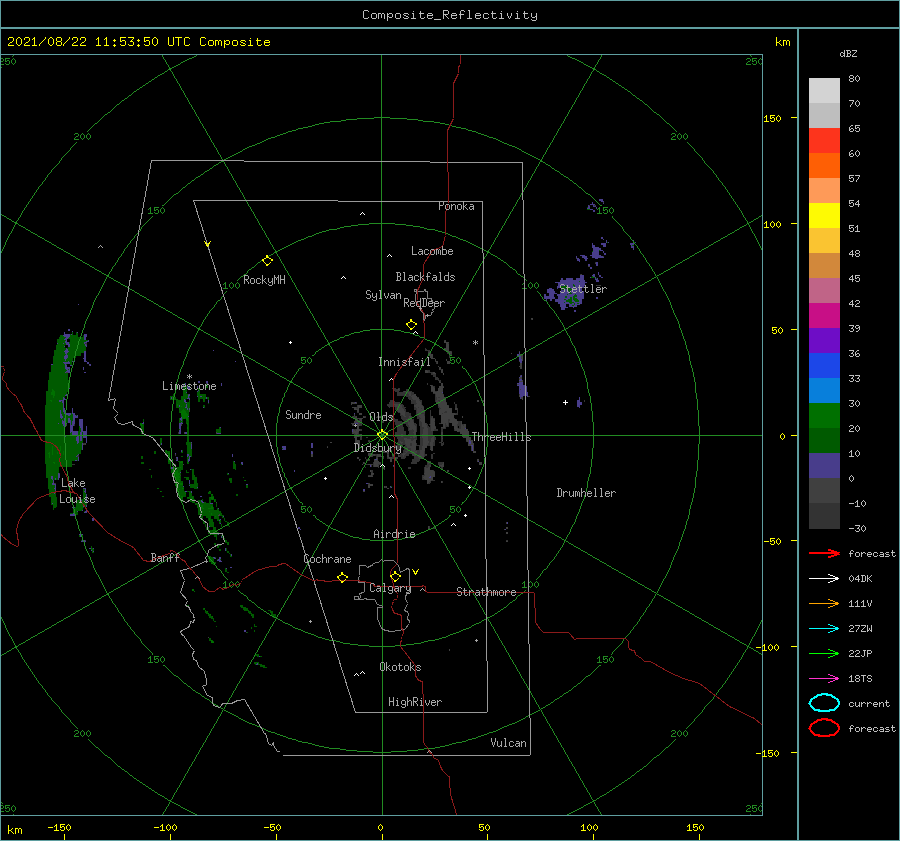Click the Cochrane label
This screenshot has width=900, height=841.
(327, 559)
